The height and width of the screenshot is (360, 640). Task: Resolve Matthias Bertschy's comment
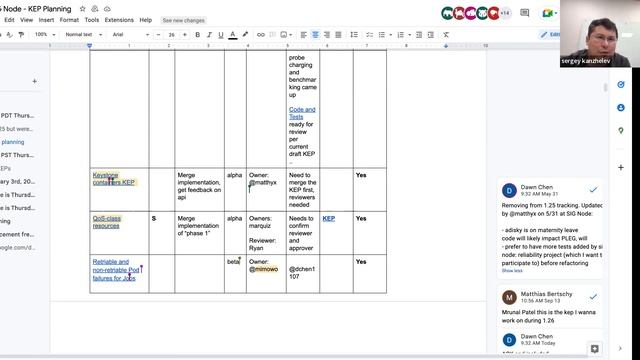593,297
